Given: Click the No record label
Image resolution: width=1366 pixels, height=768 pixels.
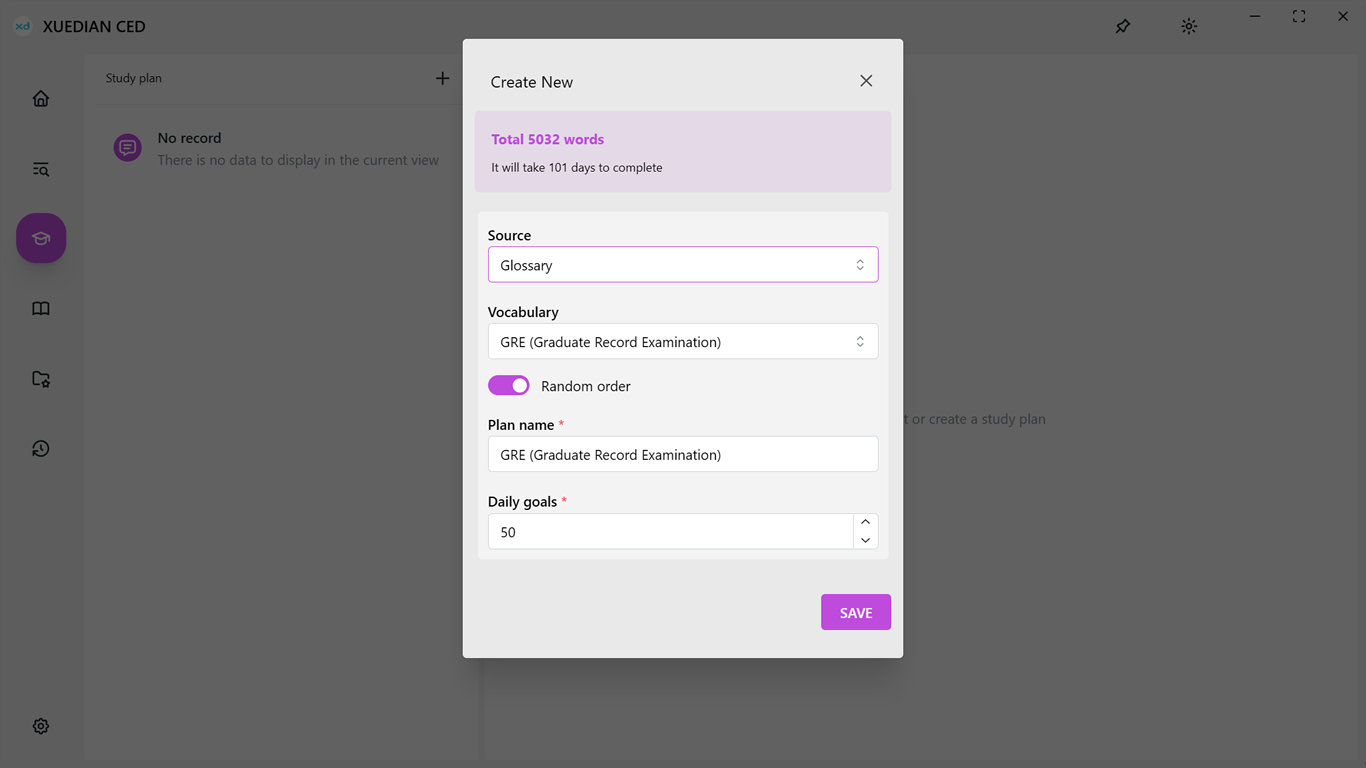Looking at the screenshot, I should tap(189, 138).
